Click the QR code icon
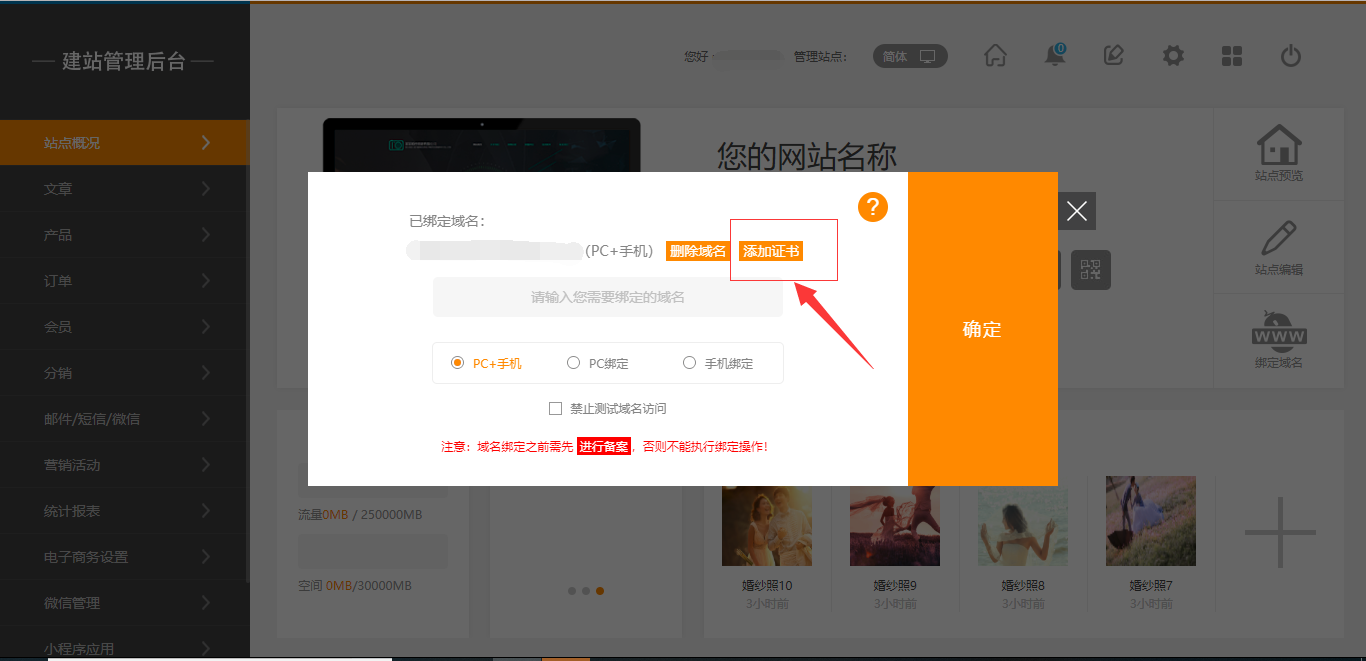This screenshot has height=661, width=1366. coord(1091,270)
